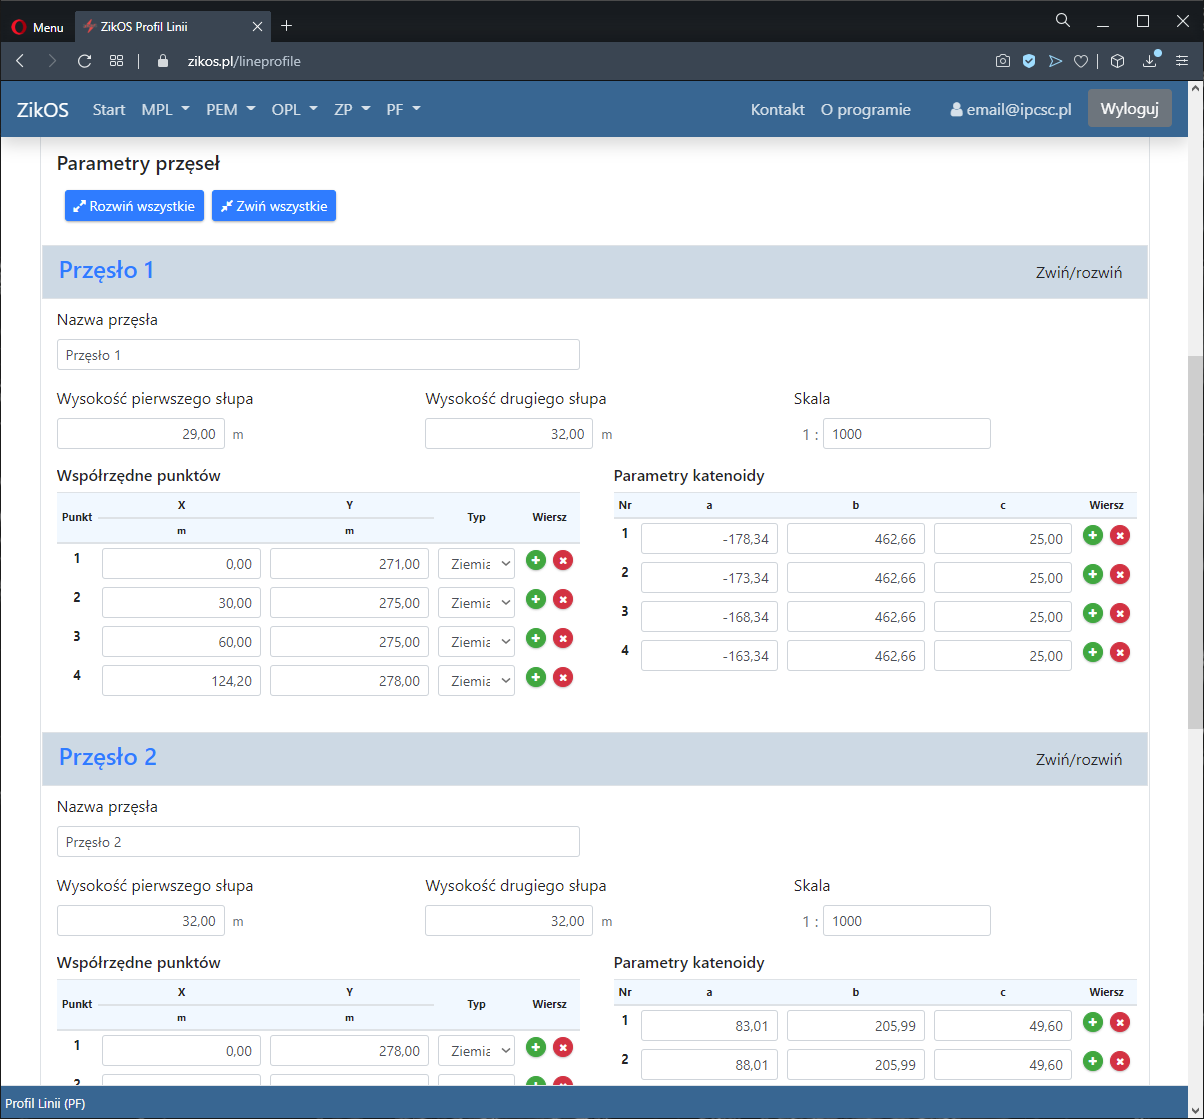This screenshot has width=1204, height=1119.
Task: Delete catenary row with a = 83,01
Action: point(1120,1022)
